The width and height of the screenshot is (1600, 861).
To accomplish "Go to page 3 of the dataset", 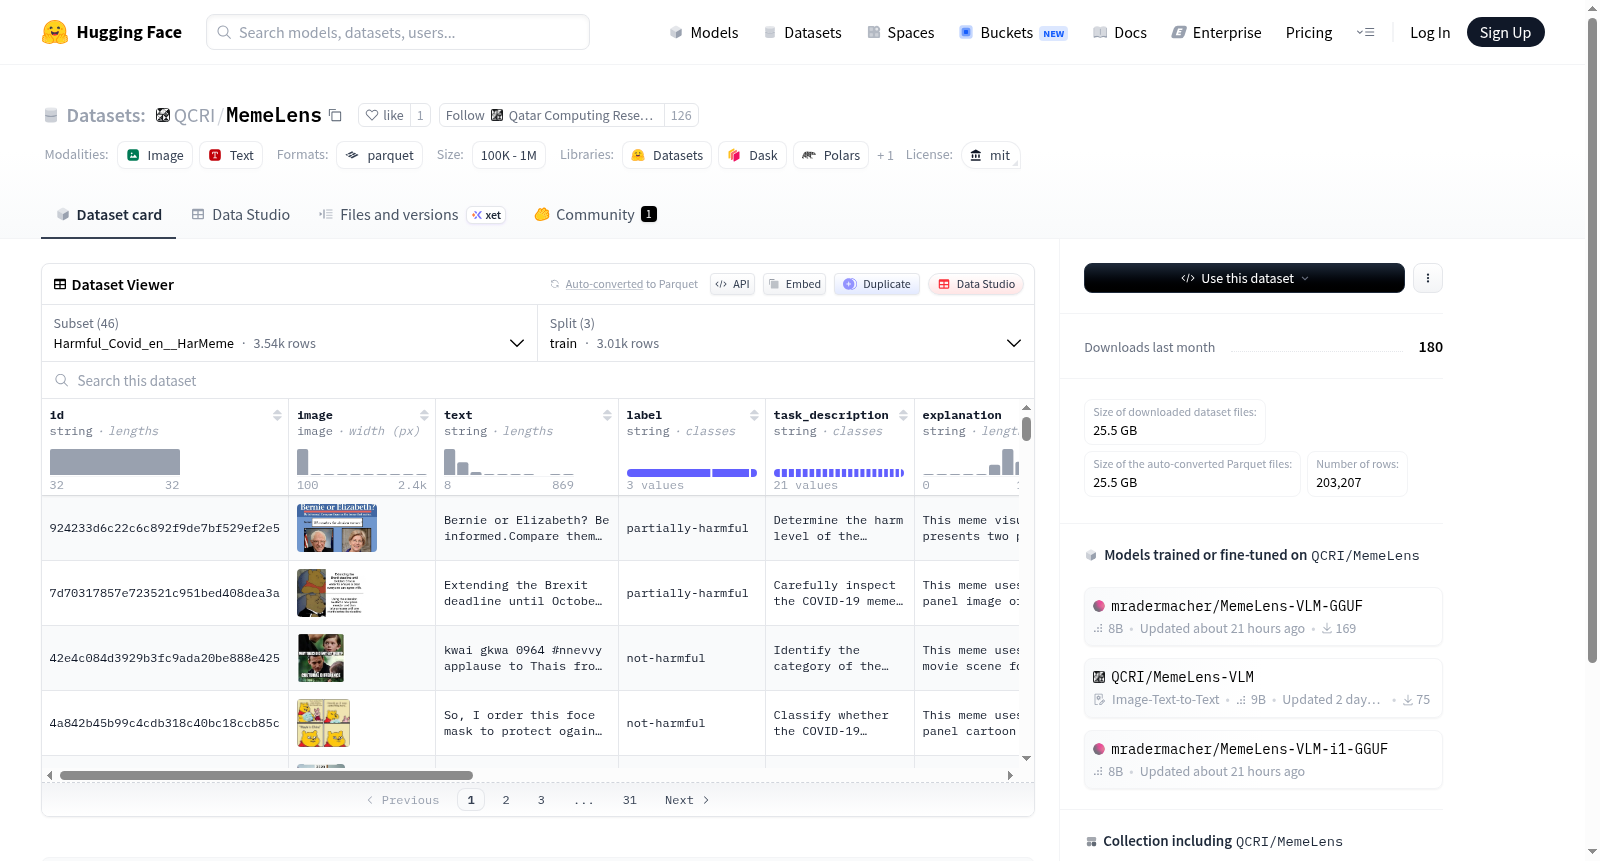I will [x=541, y=800].
